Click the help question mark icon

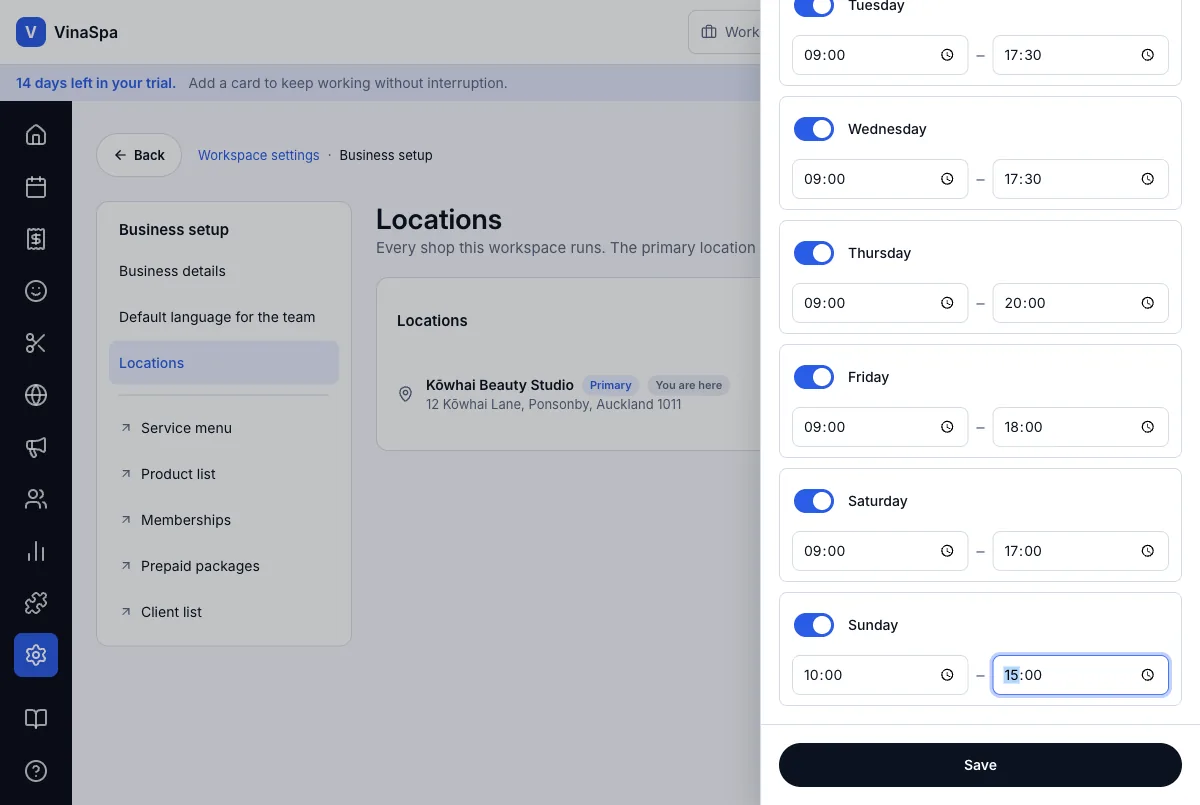36,771
